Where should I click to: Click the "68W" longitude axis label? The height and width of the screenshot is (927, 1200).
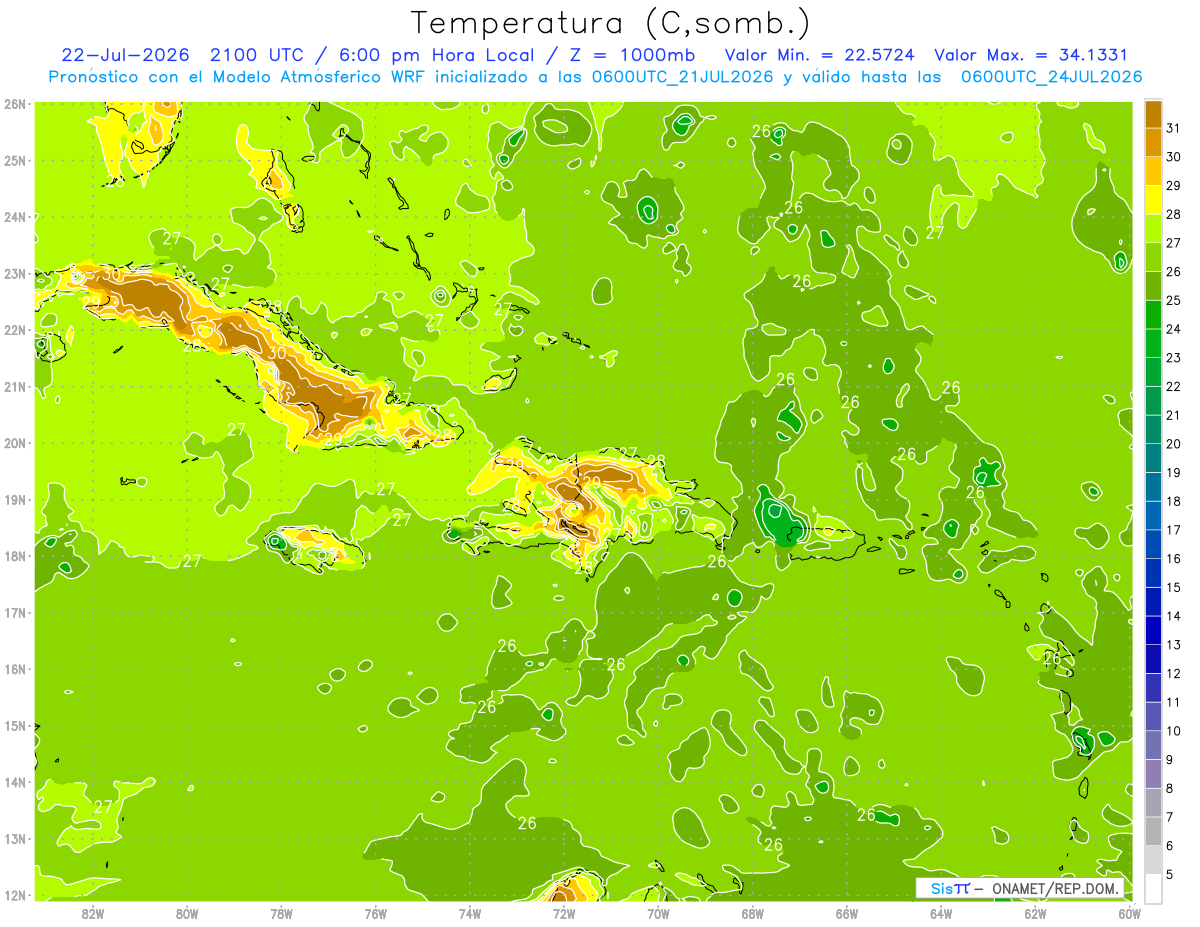tap(752, 914)
